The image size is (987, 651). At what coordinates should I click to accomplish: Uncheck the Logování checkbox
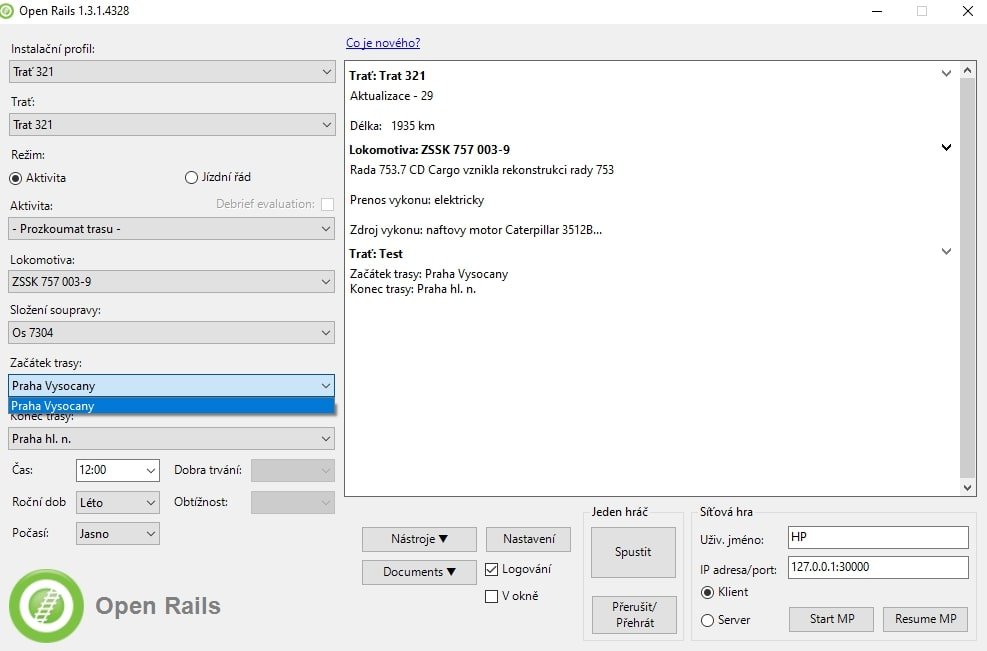(x=492, y=569)
